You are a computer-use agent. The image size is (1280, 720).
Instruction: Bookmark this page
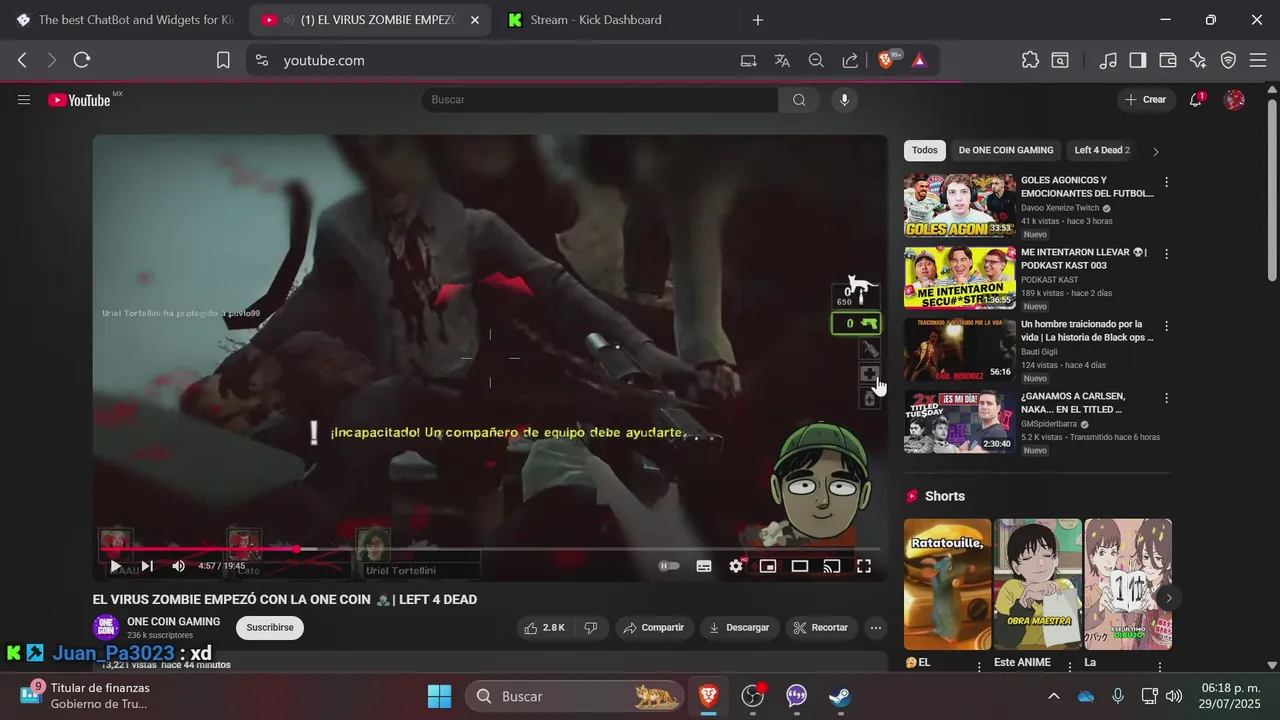pos(223,60)
